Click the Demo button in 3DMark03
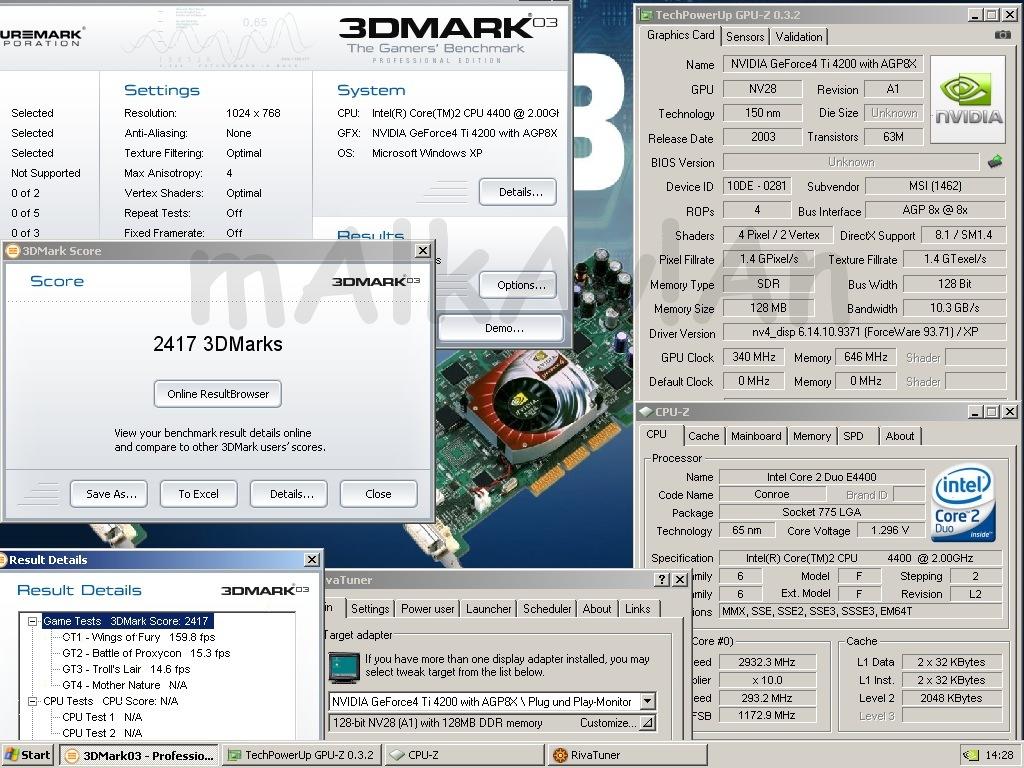The height and width of the screenshot is (768, 1024). pos(501,328)
